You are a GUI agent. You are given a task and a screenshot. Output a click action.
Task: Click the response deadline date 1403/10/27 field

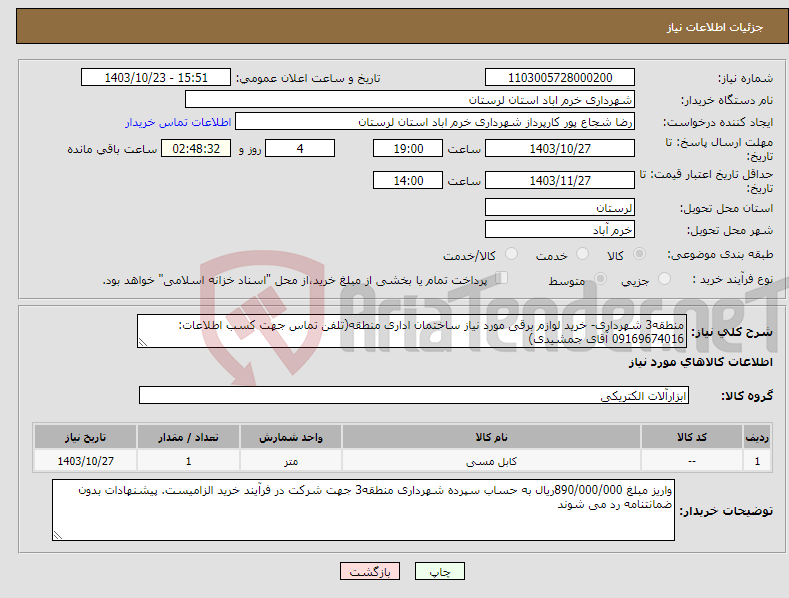560,148
